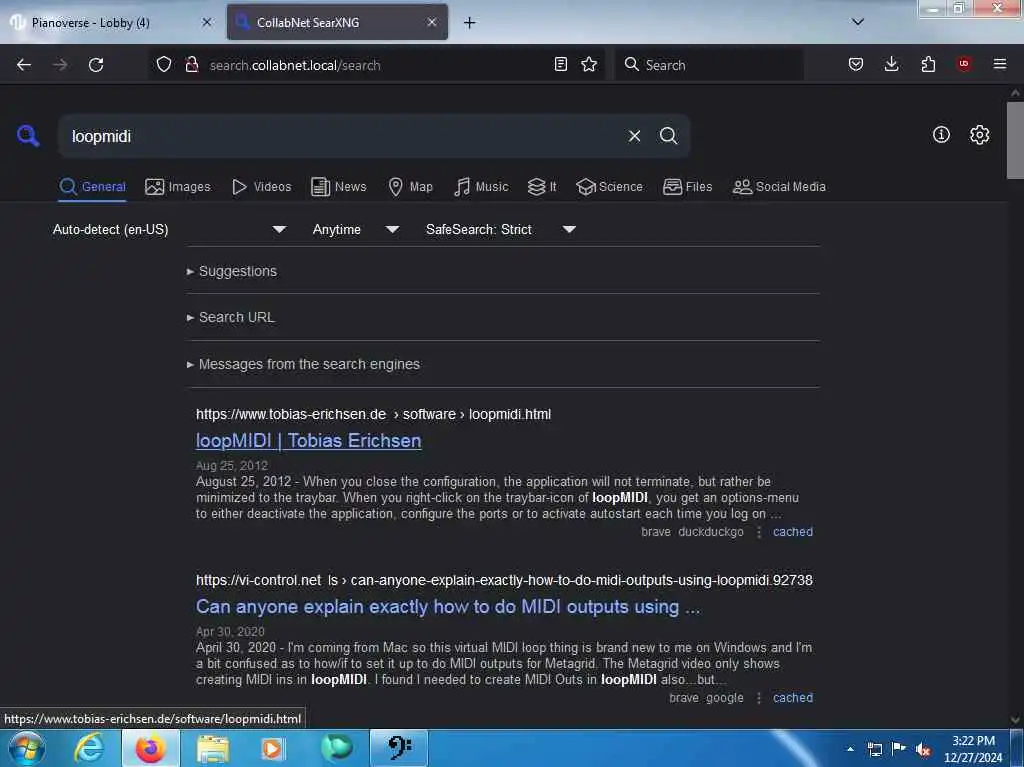Open SafeSearch: Strict dropdown
1024x767 pixels.
pos(501,229)
